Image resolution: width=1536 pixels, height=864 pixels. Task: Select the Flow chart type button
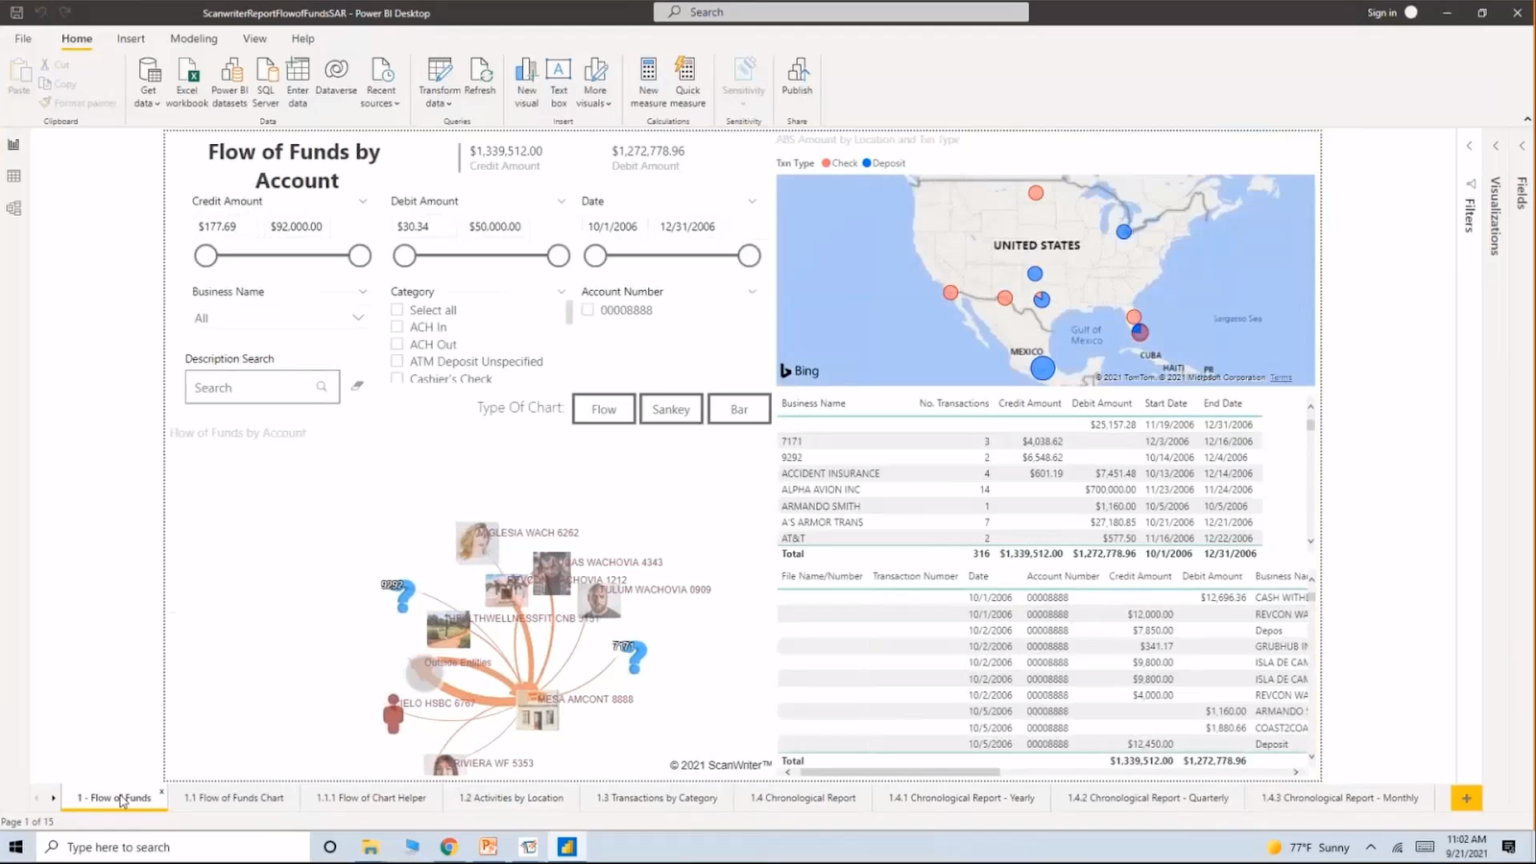coord(604,409)
